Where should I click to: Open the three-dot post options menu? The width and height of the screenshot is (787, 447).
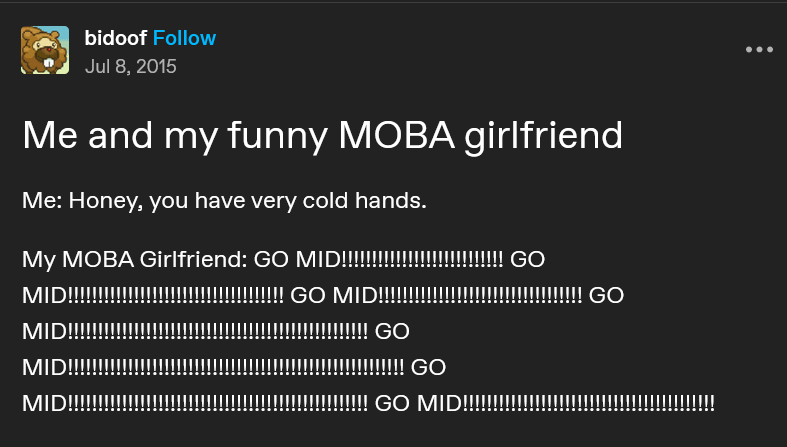759,50
